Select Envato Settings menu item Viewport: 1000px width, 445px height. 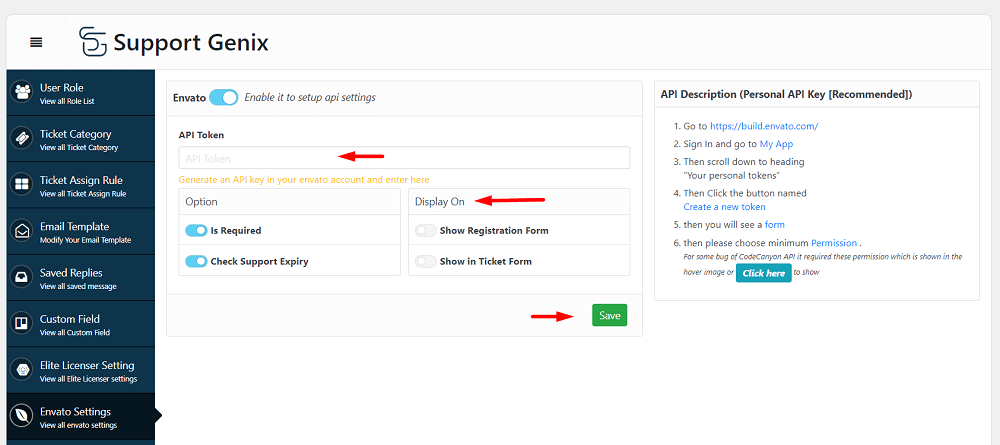pos(80,416)
